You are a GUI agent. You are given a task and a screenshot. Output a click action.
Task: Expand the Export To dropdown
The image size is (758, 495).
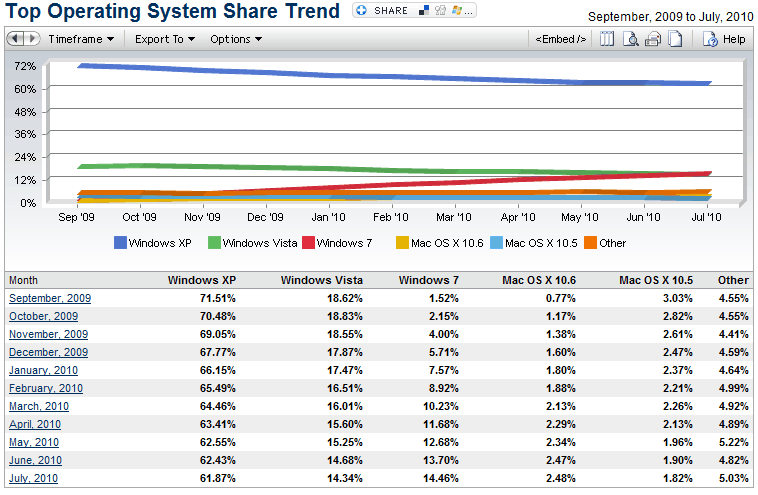pos(165,40)
